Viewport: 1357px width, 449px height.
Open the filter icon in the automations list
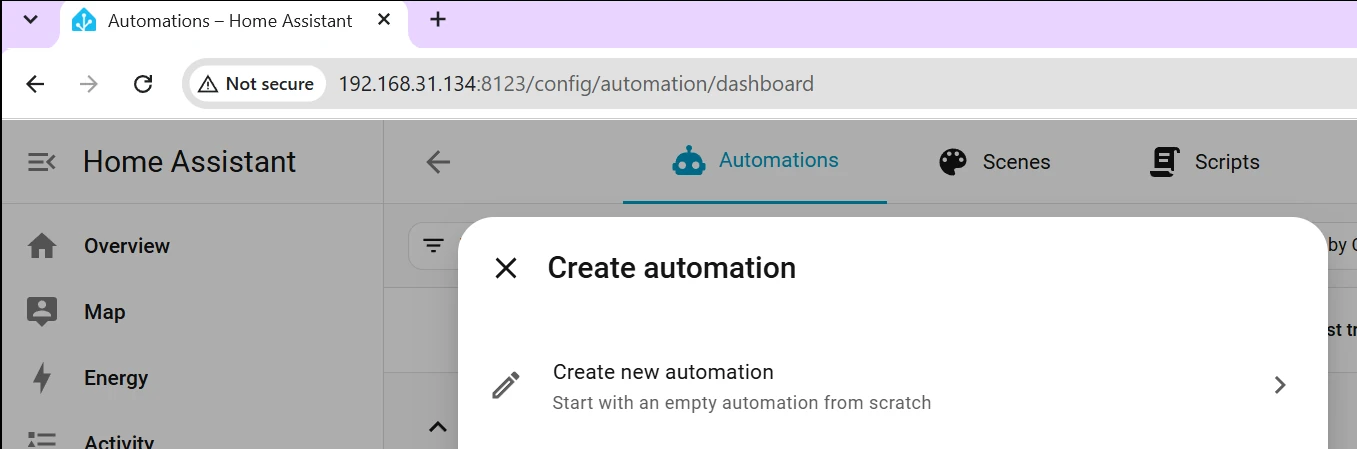433,246
